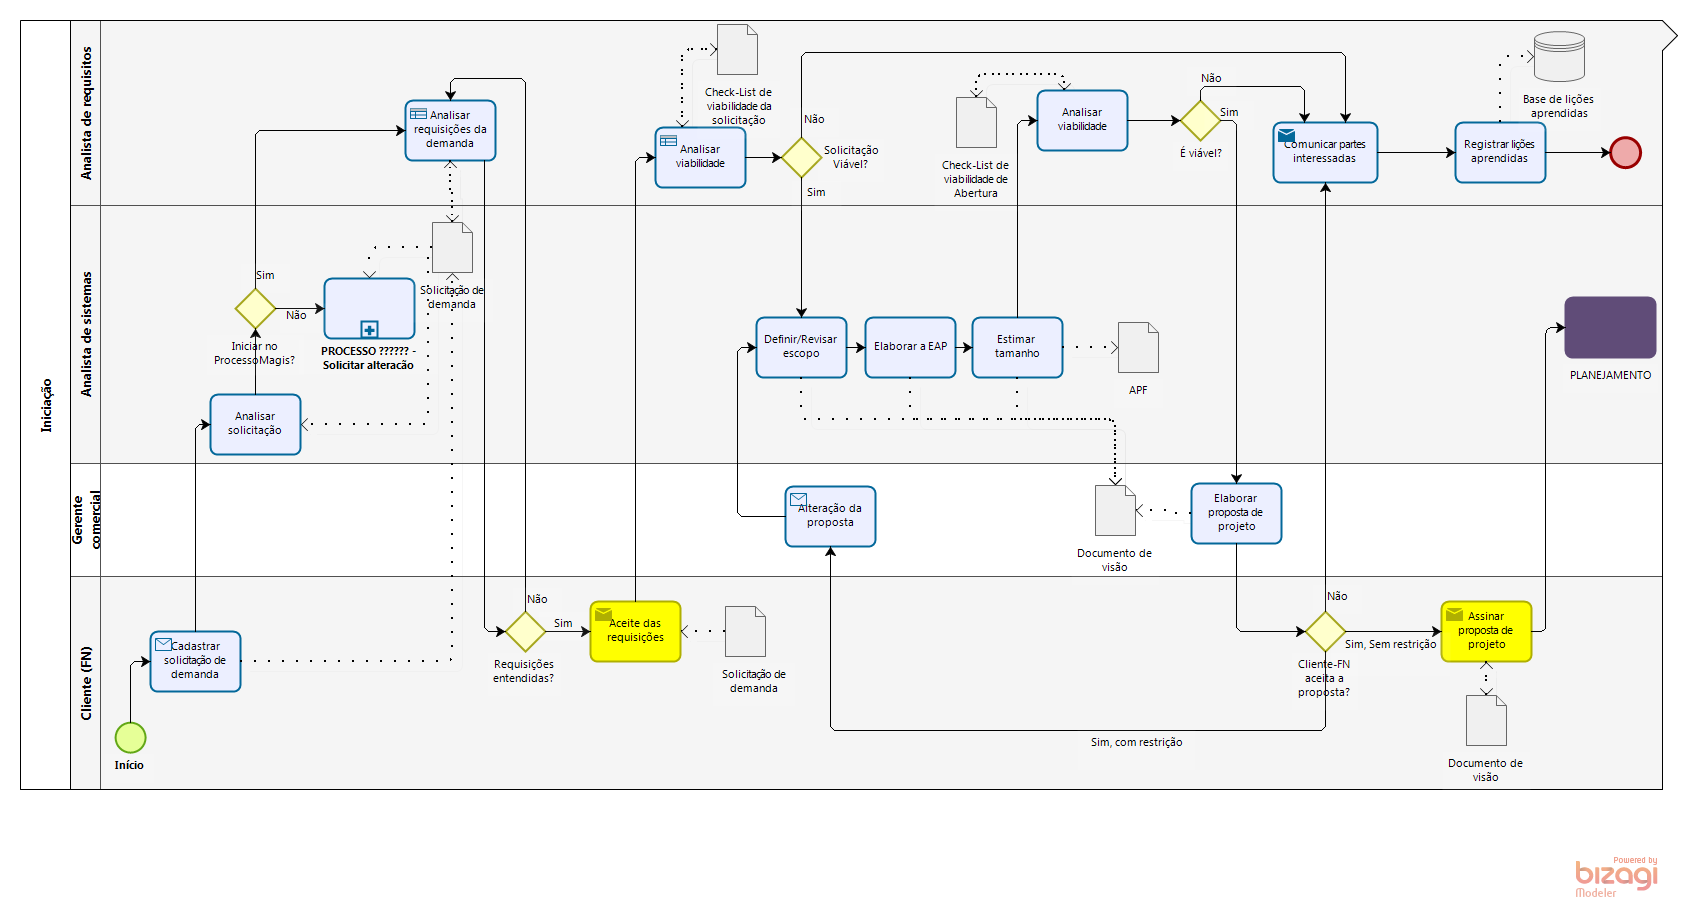Image resolution: width=1682 pixels, height=908 pixels.
Task: Click the 'Cadastrar solicitação de demanda' task
Action: click(x=195, y=661)
